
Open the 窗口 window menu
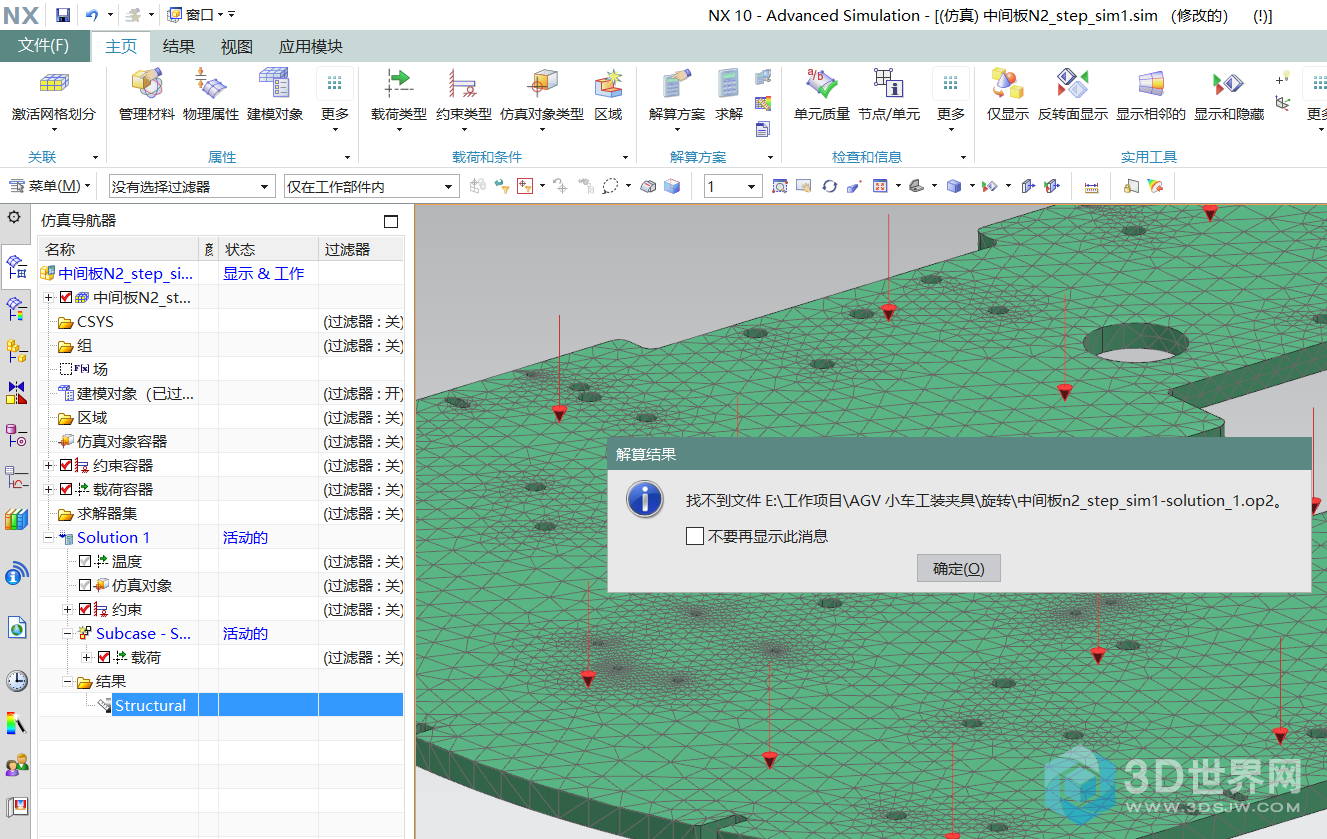click(194, 15)
